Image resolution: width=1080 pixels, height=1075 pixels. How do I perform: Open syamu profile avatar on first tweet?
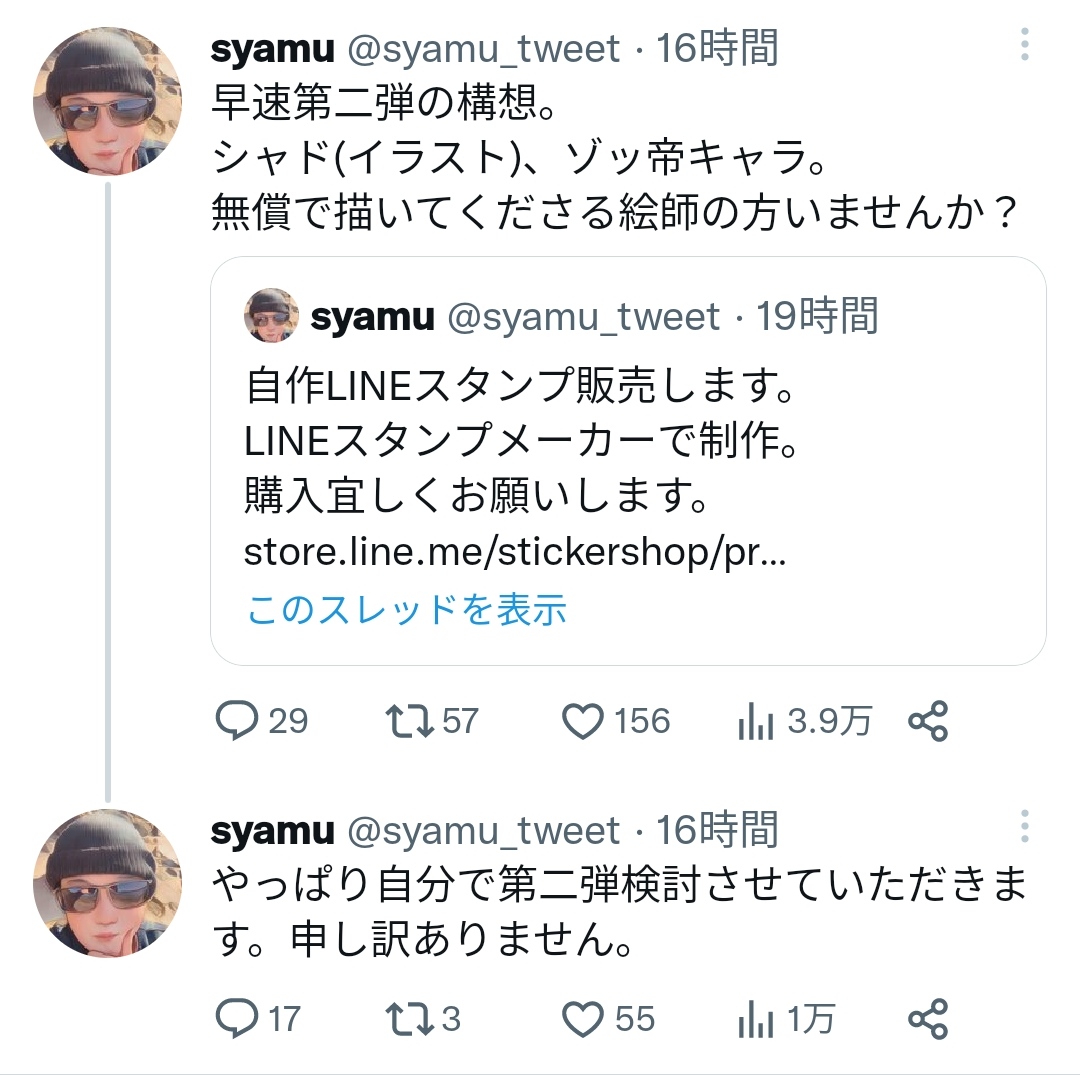[x=107, y=103]
